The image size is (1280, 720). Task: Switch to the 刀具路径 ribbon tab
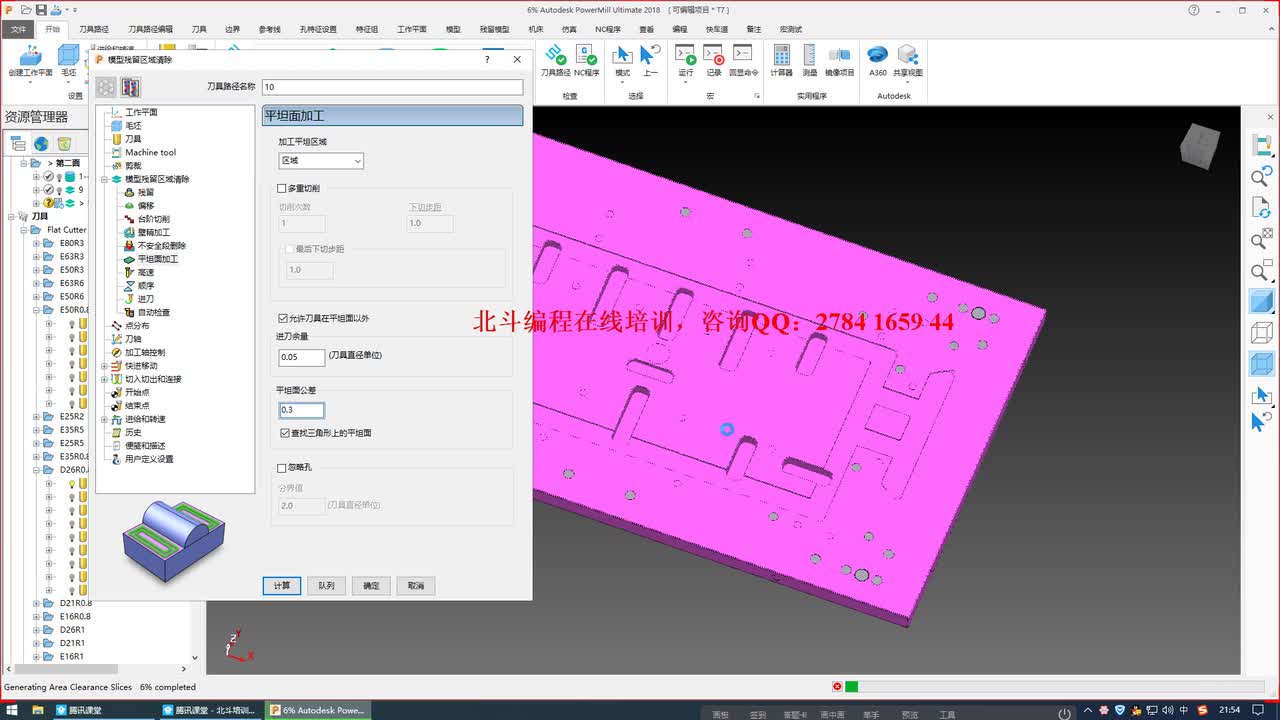(x=94, y=29)
